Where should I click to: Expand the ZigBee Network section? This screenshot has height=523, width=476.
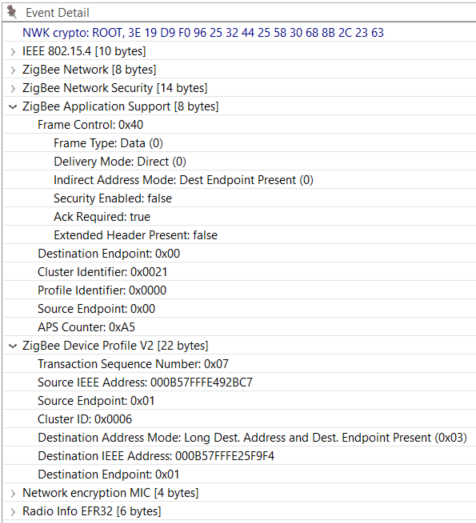[x=13, y=70]
